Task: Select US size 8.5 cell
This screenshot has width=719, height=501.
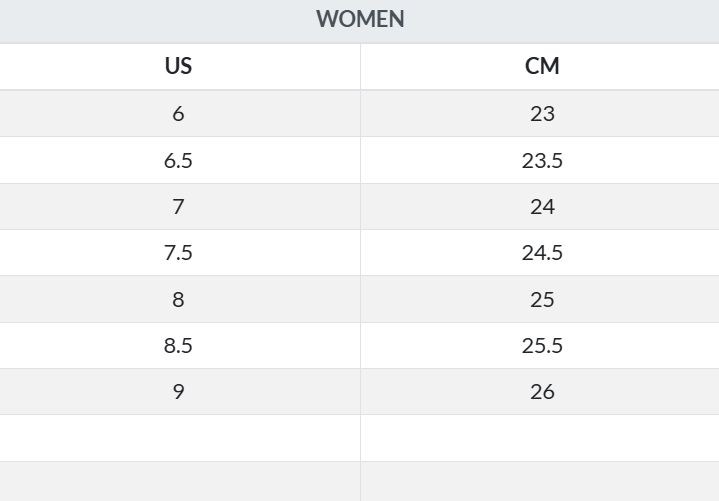Action: click(x=180, y=346)
